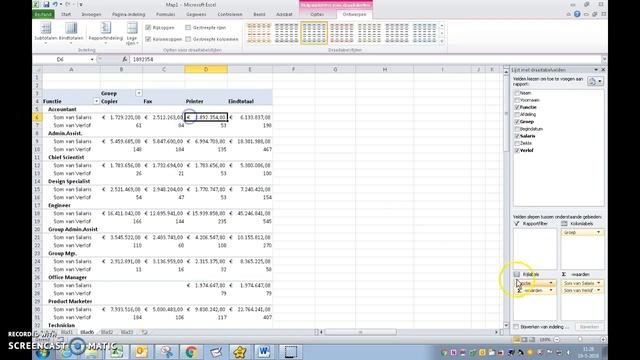Open the Name Box dropdown arrow
Screen dimensions: 640x360
(x=92, y=60)
